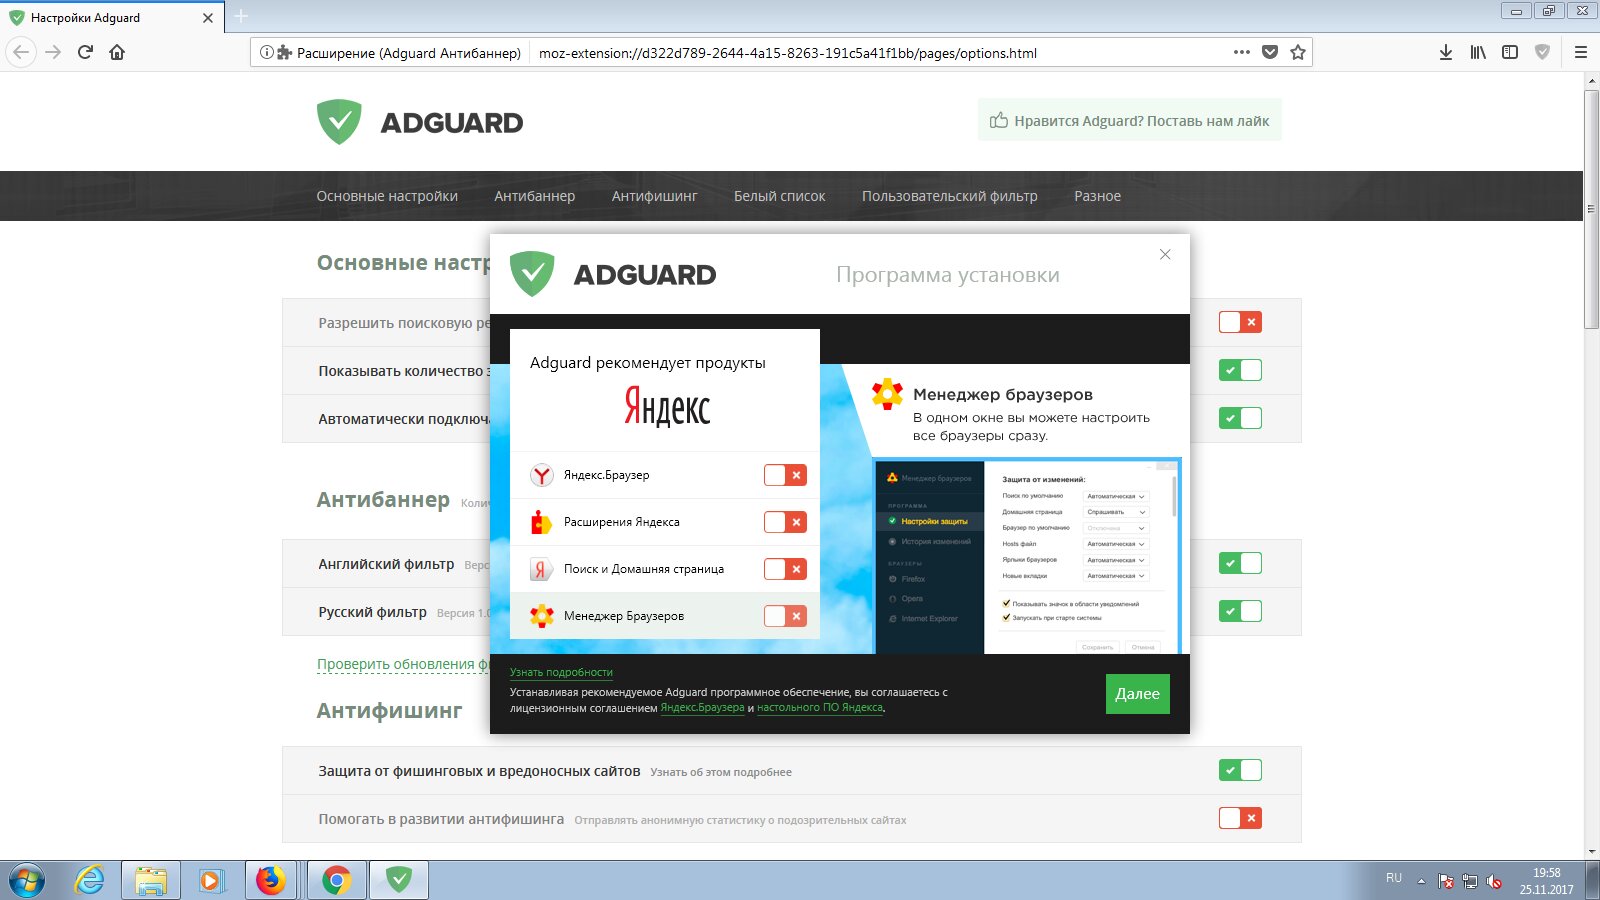Click the Яндекс.Браузер icon in the installer list
This screenshot has width=1600, height=900.
click(542, 475)
